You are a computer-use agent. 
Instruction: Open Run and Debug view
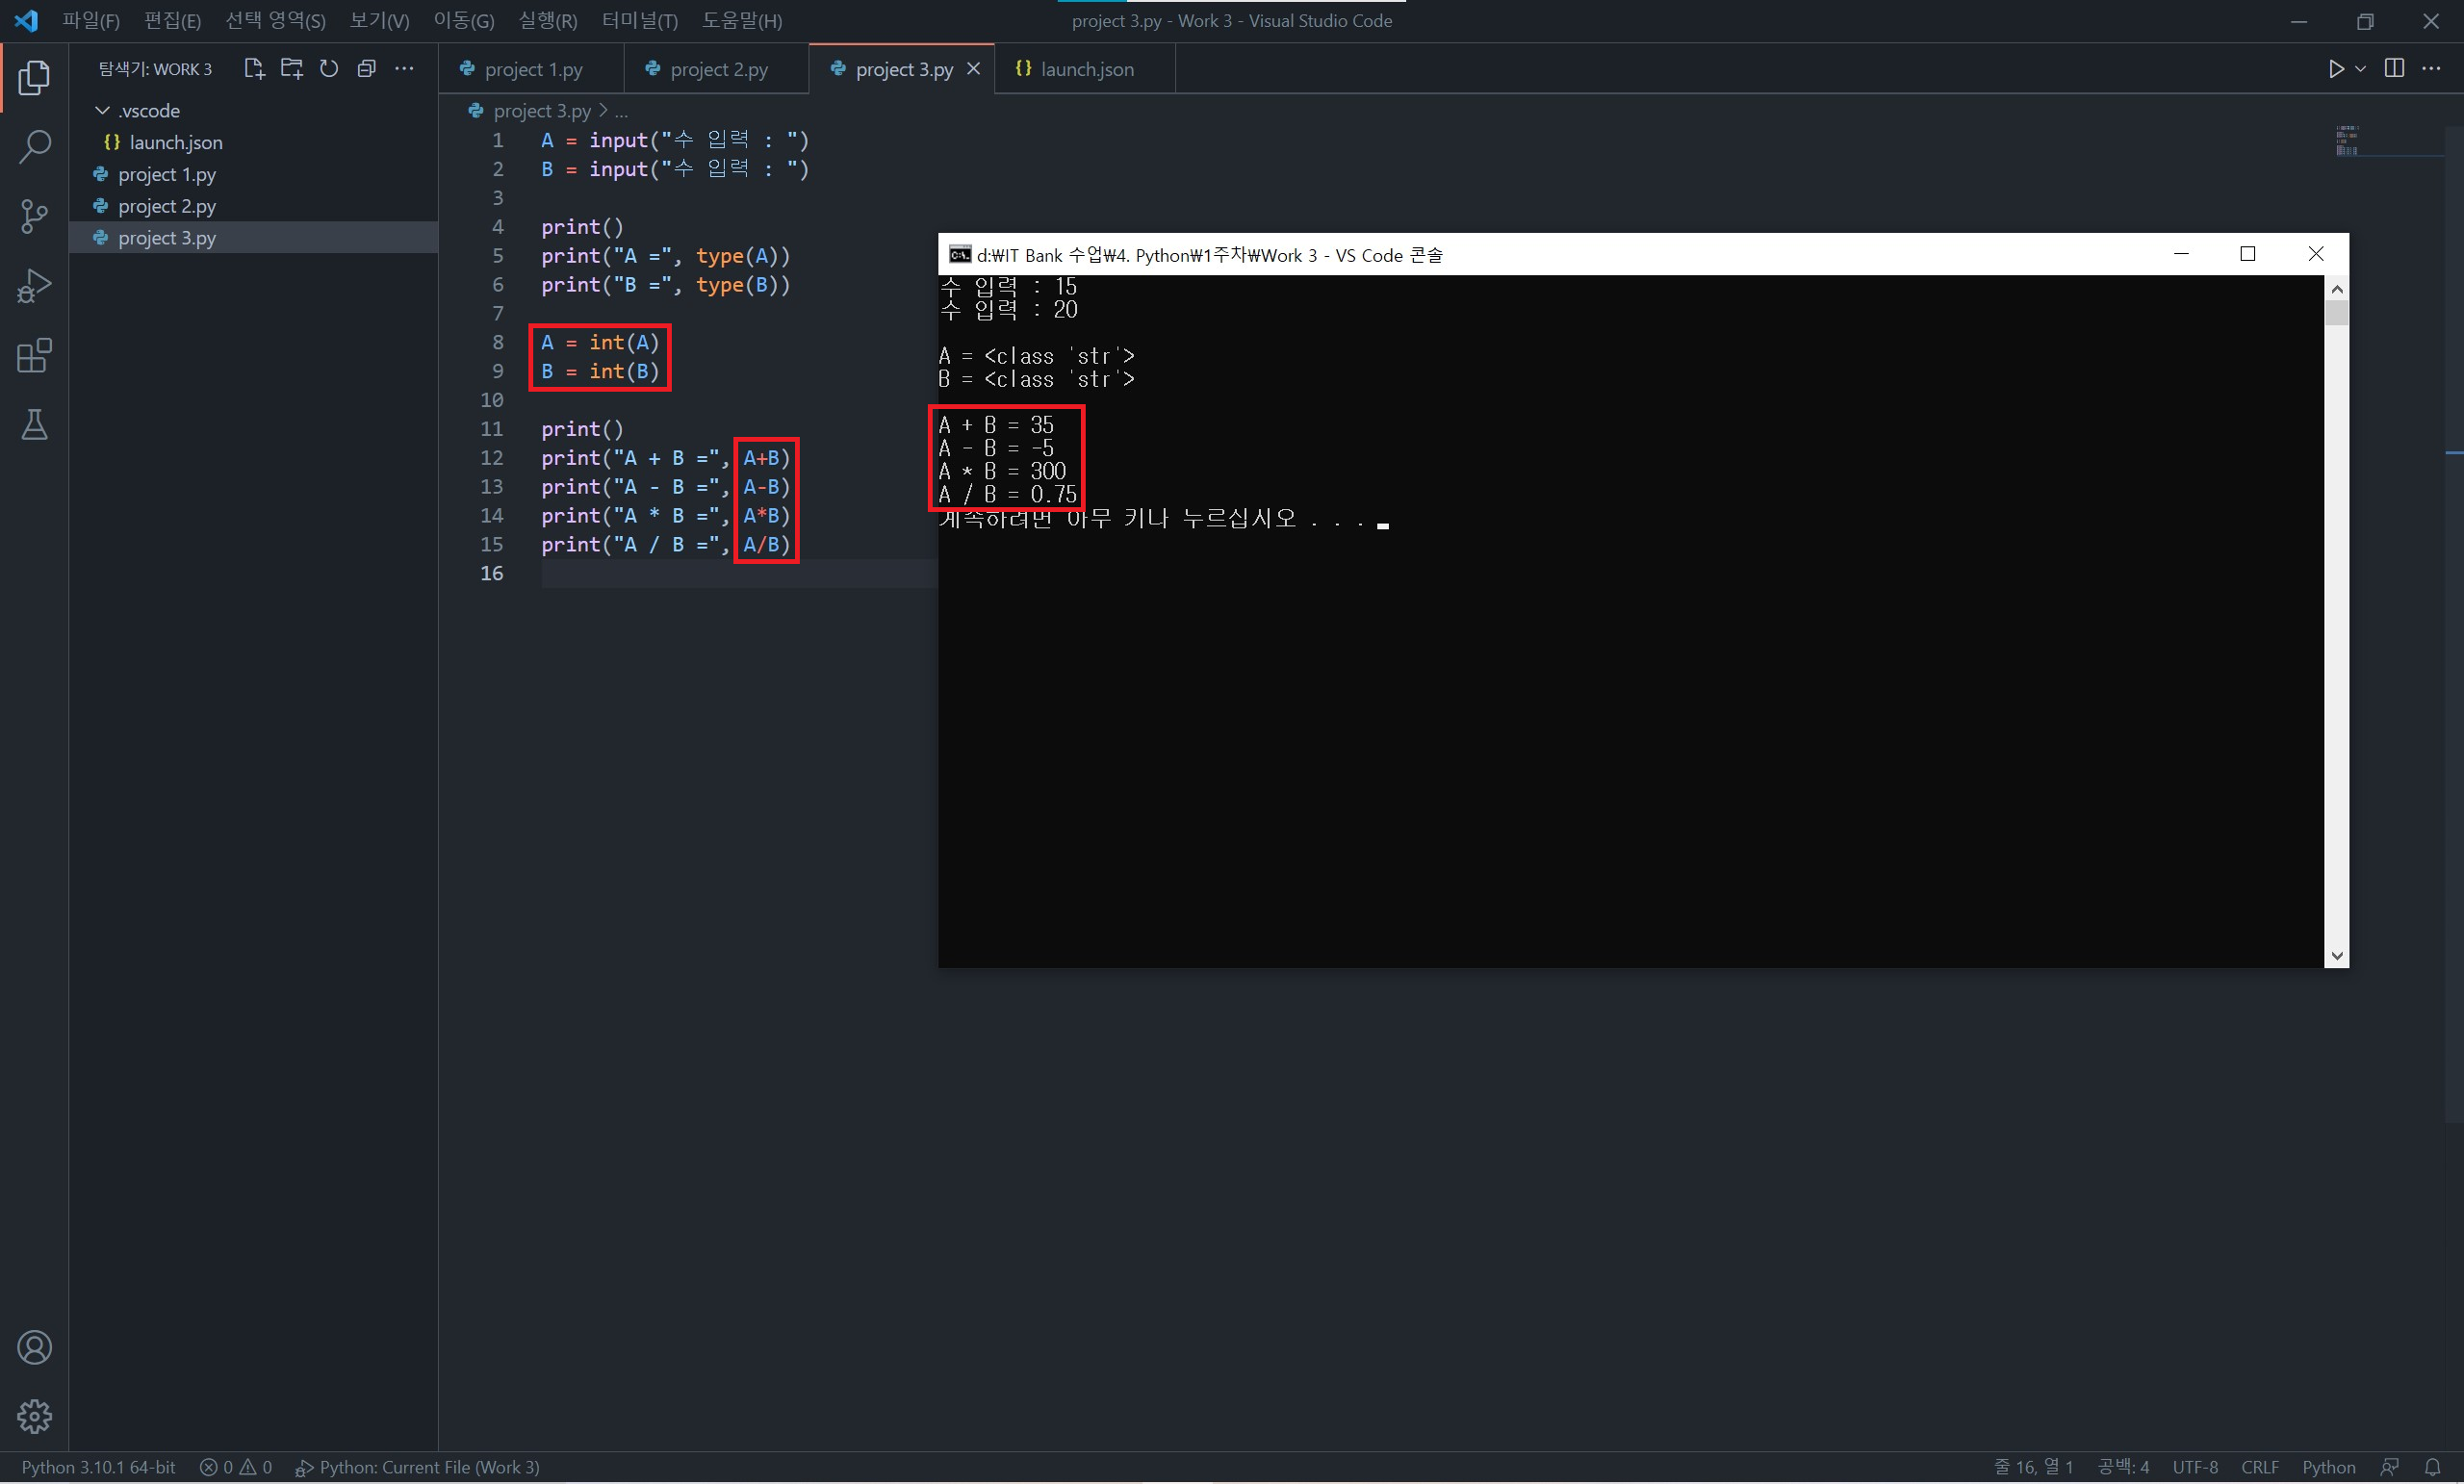point(34,286)
